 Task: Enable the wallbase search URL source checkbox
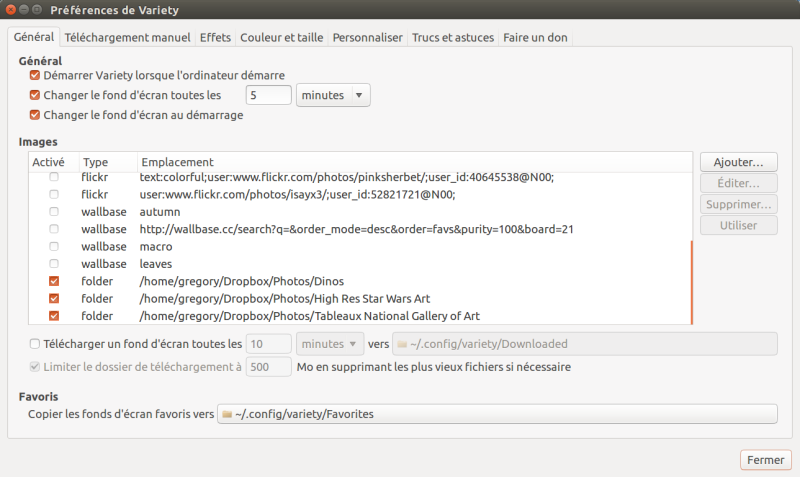tap(54, 229)
